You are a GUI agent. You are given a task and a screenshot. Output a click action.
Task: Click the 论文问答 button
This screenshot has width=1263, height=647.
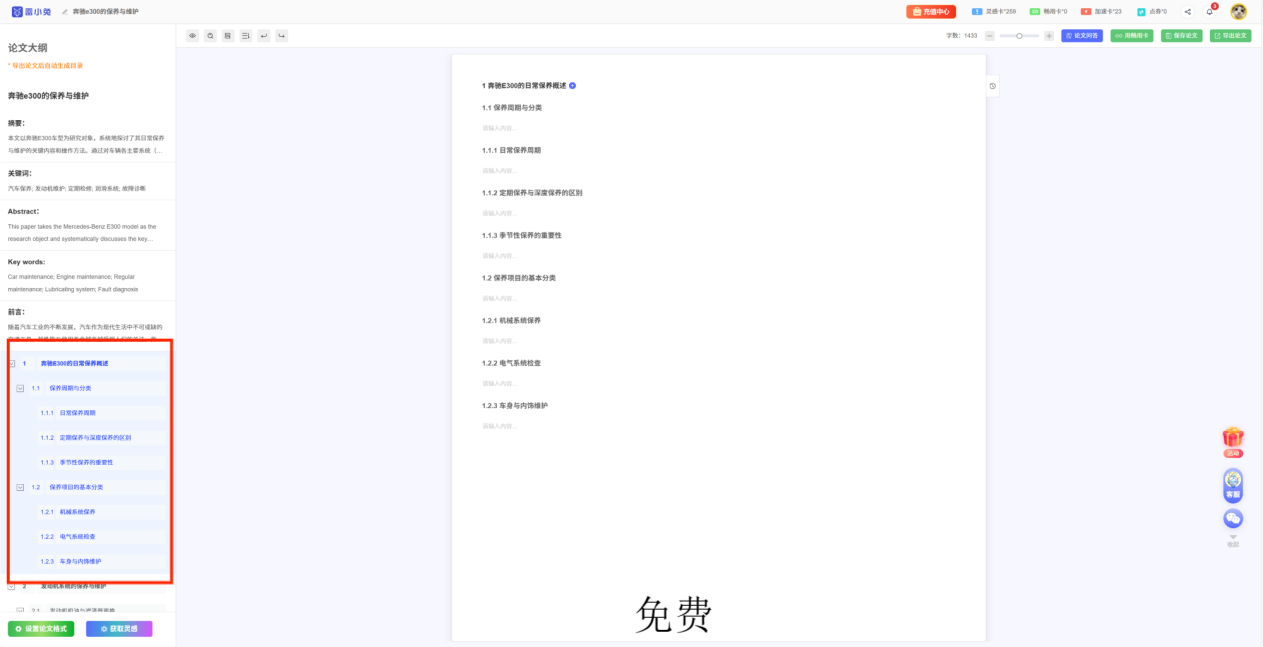click(x=1082, y=35)
